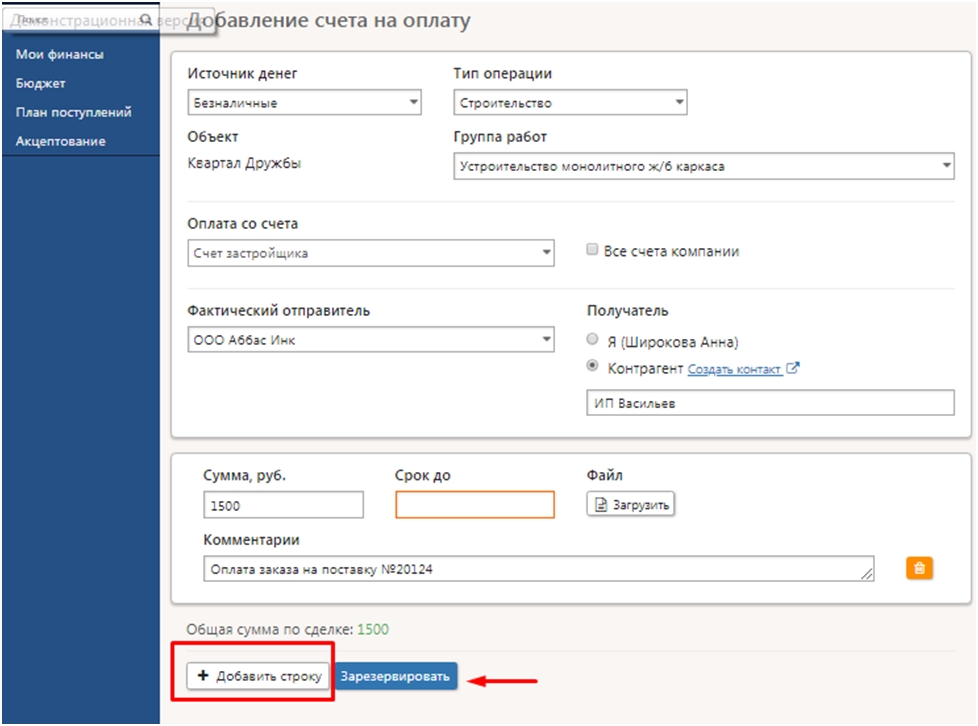
Task: Open План поступлений in sidebar
Action: [74, 113]
